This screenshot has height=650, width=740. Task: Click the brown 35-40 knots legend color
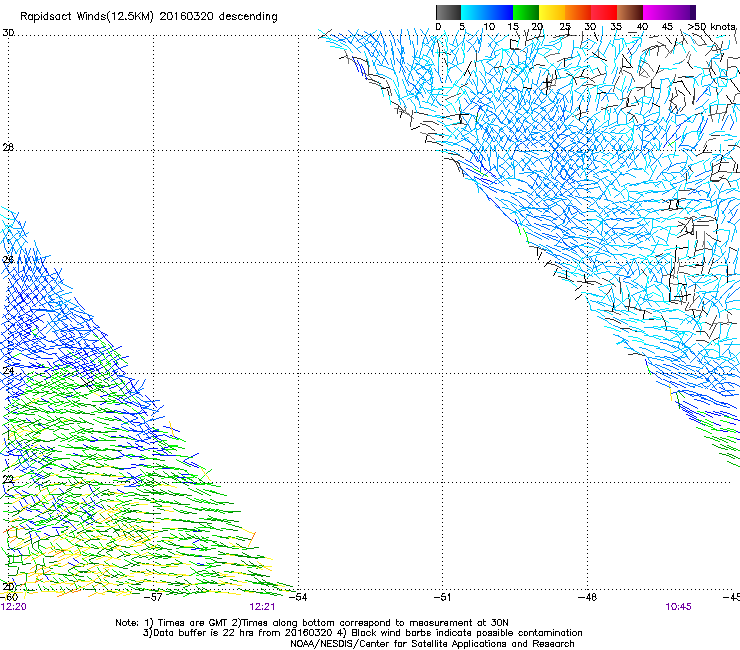pos(630,12)
